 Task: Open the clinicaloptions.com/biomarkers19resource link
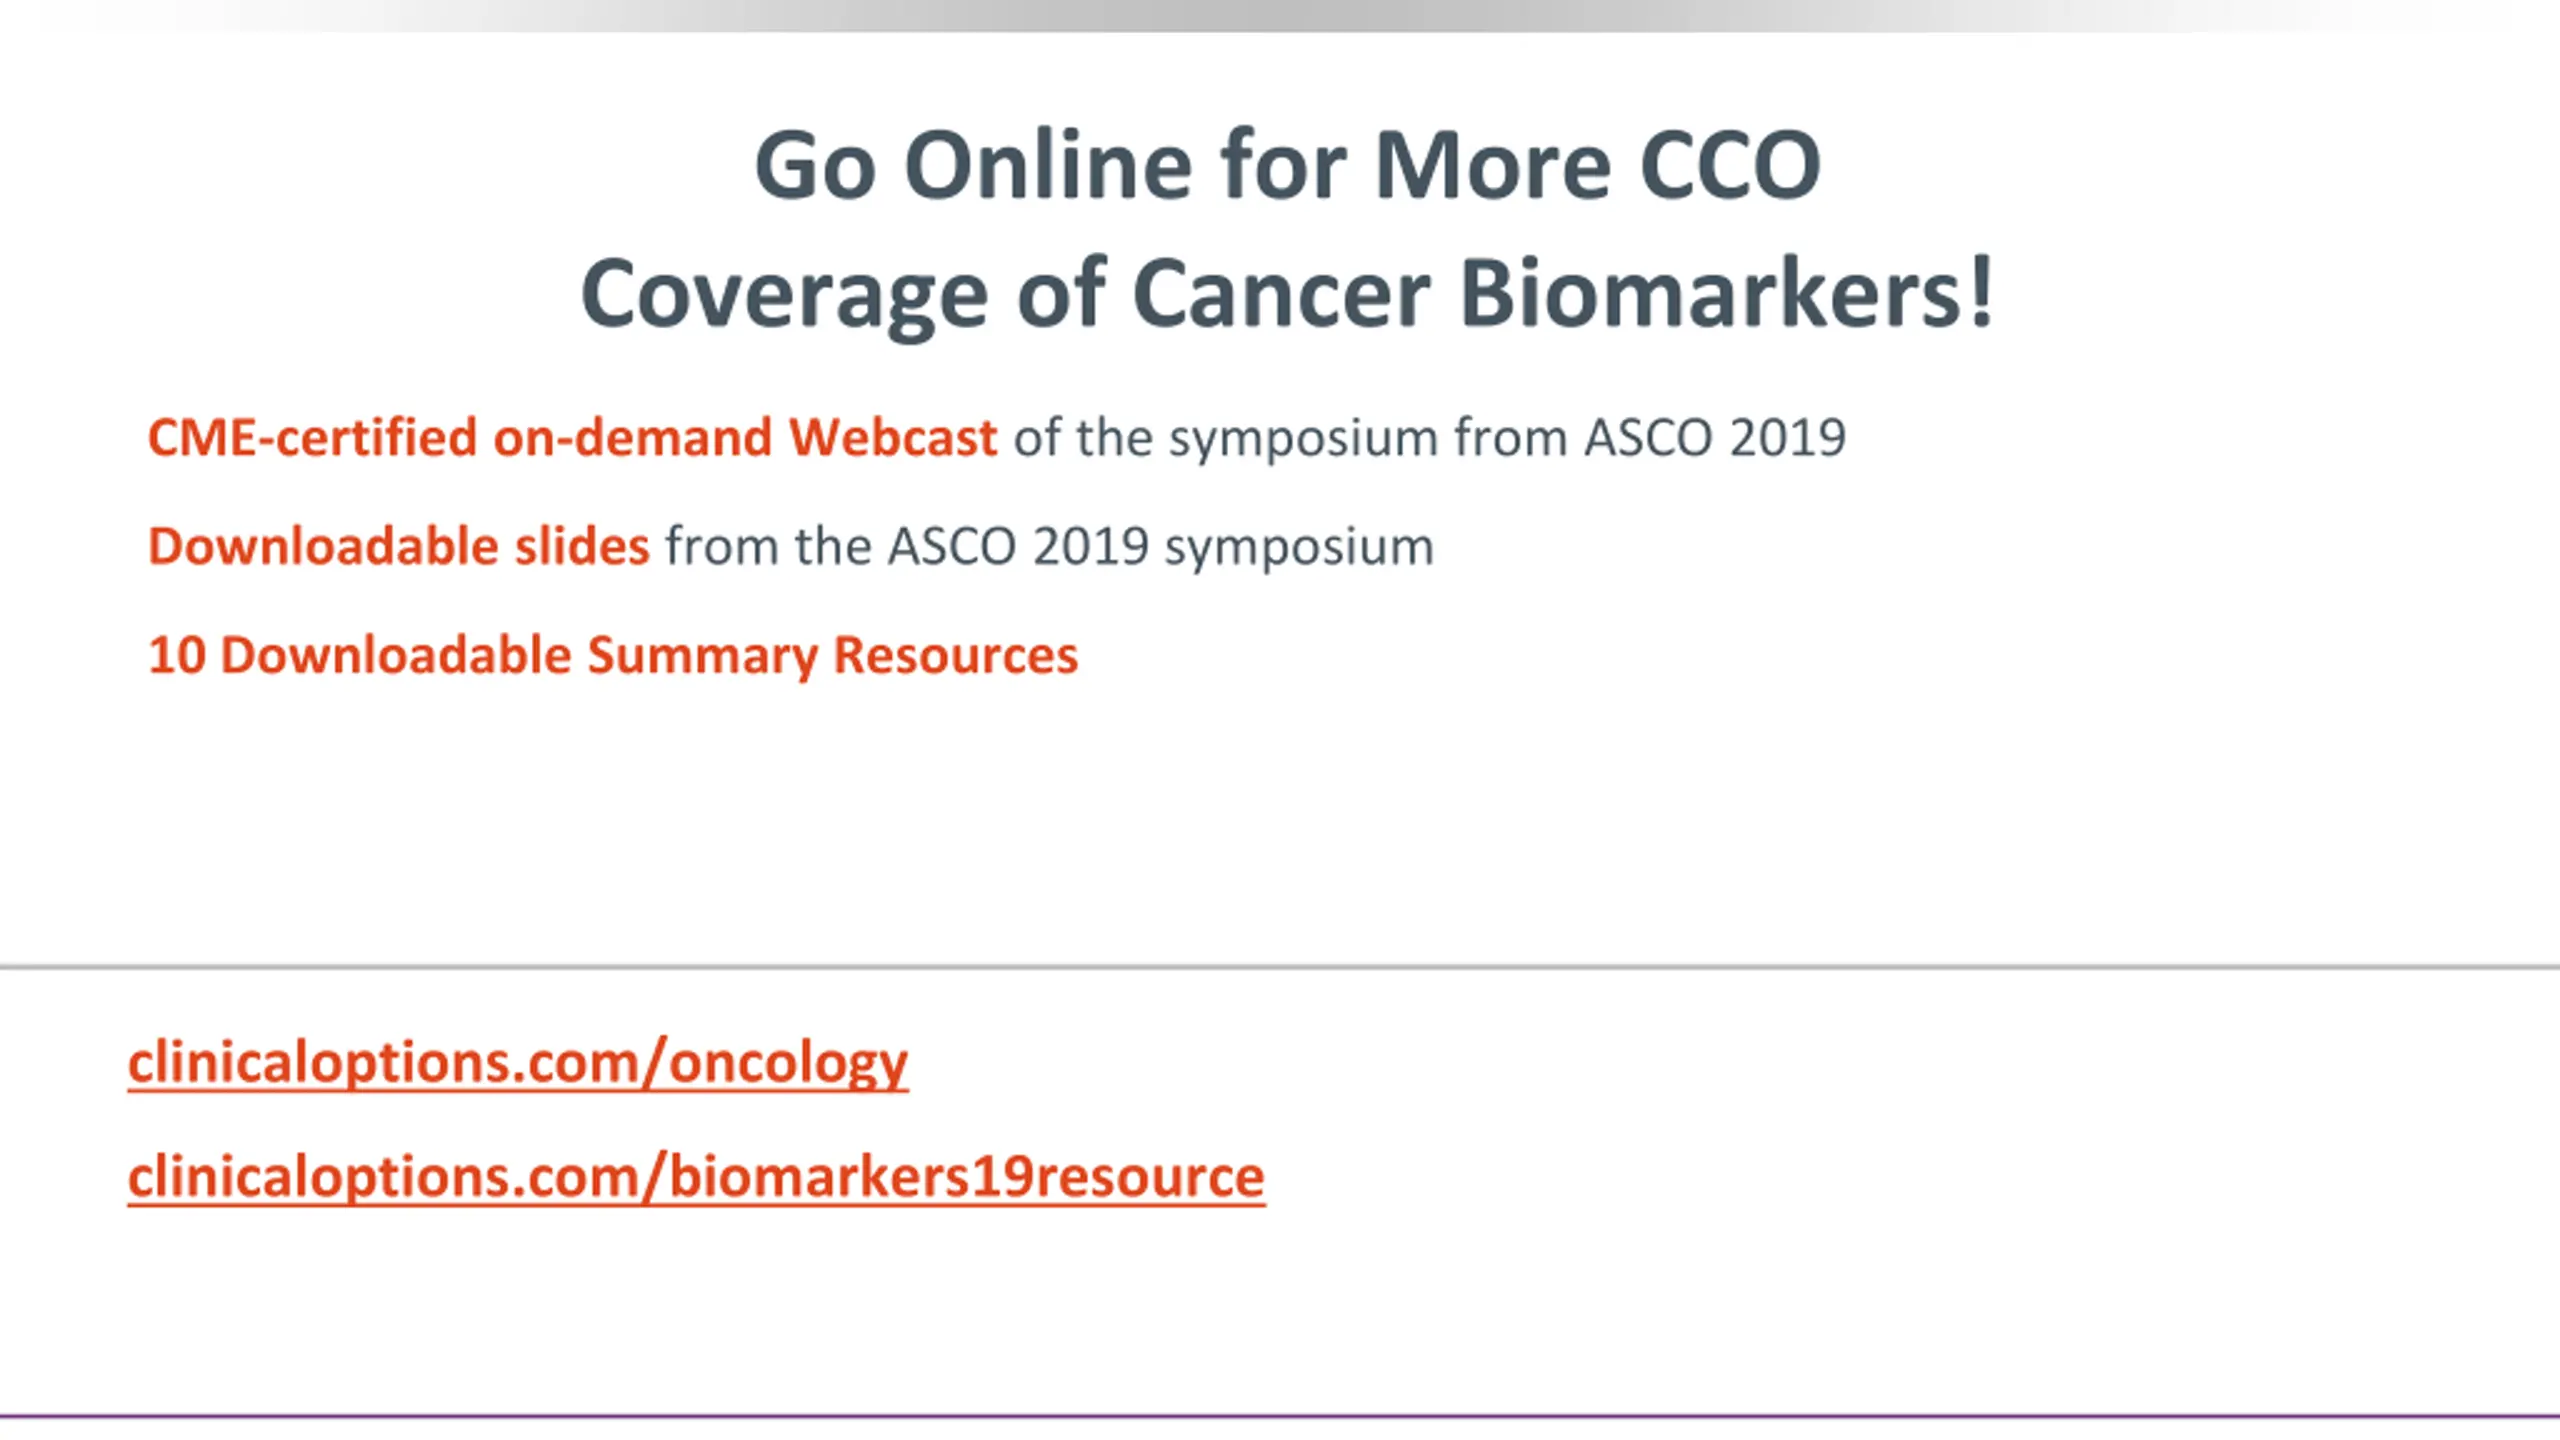[696, 1178]
